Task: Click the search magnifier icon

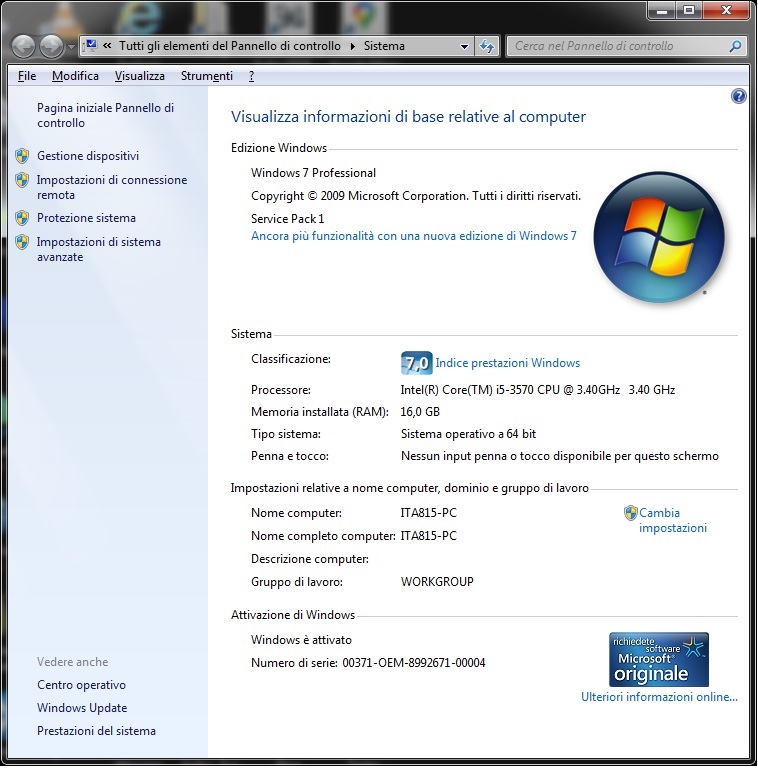Action: [735, 47]
